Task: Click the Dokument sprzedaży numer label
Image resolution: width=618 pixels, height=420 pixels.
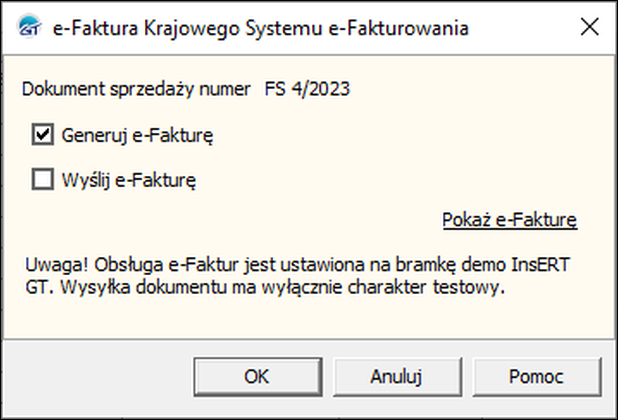Action: (x=135, y=89)
